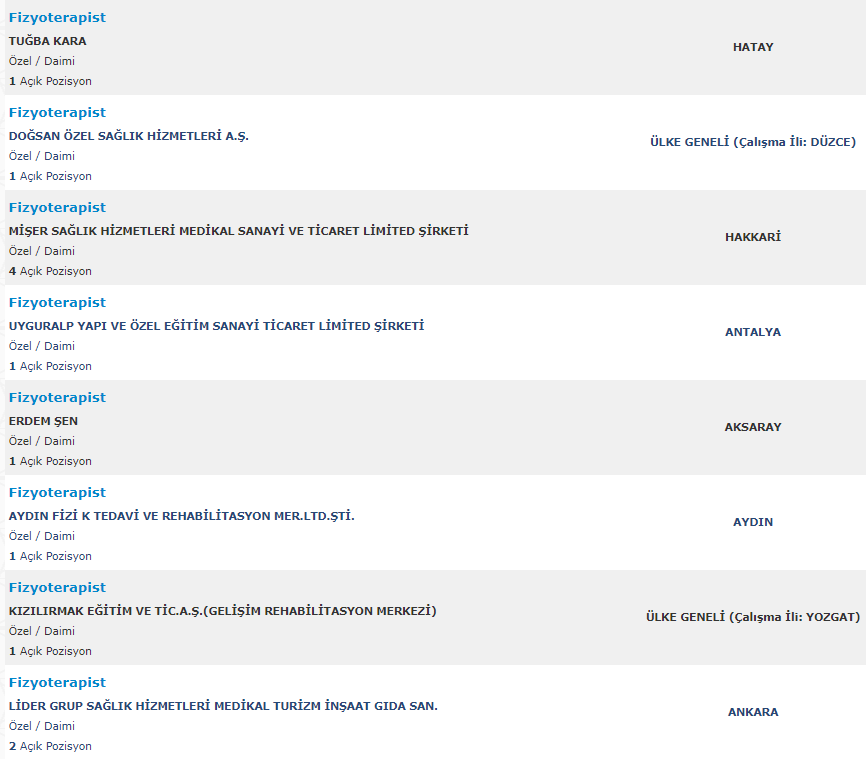Select the MİŞER SAĞLIK HİZMETLERİ company name
The image size is (866, 759).
pos(238,231)
